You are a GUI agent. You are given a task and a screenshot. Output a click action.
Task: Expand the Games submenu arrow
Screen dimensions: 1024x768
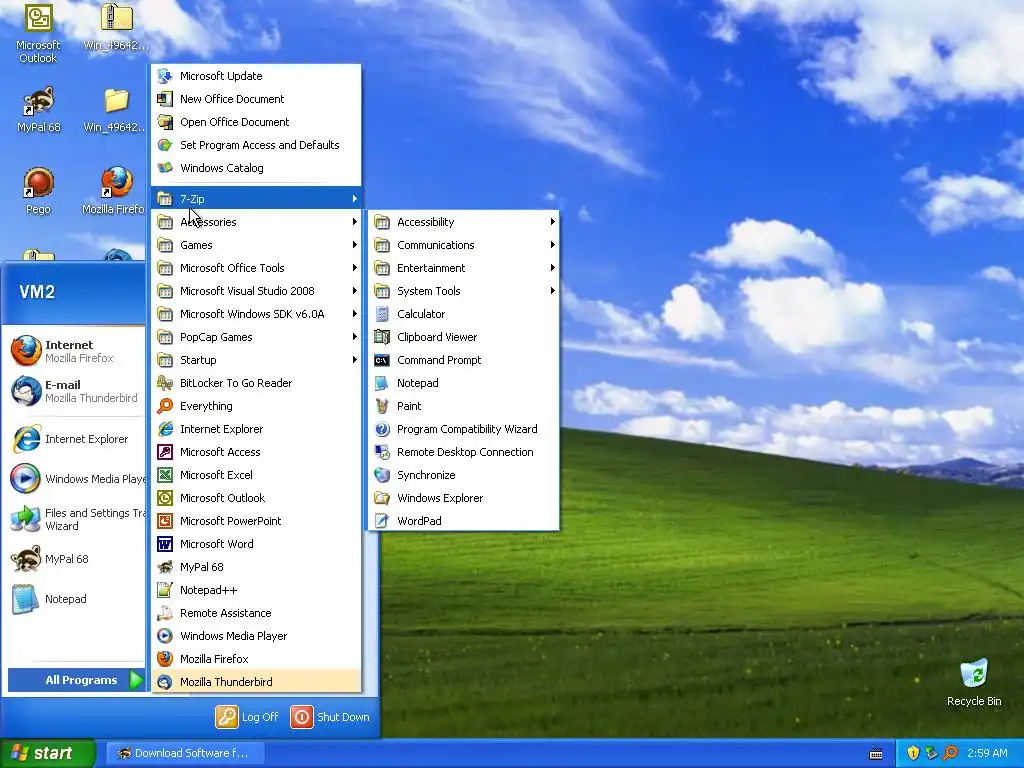pos(355,244)
